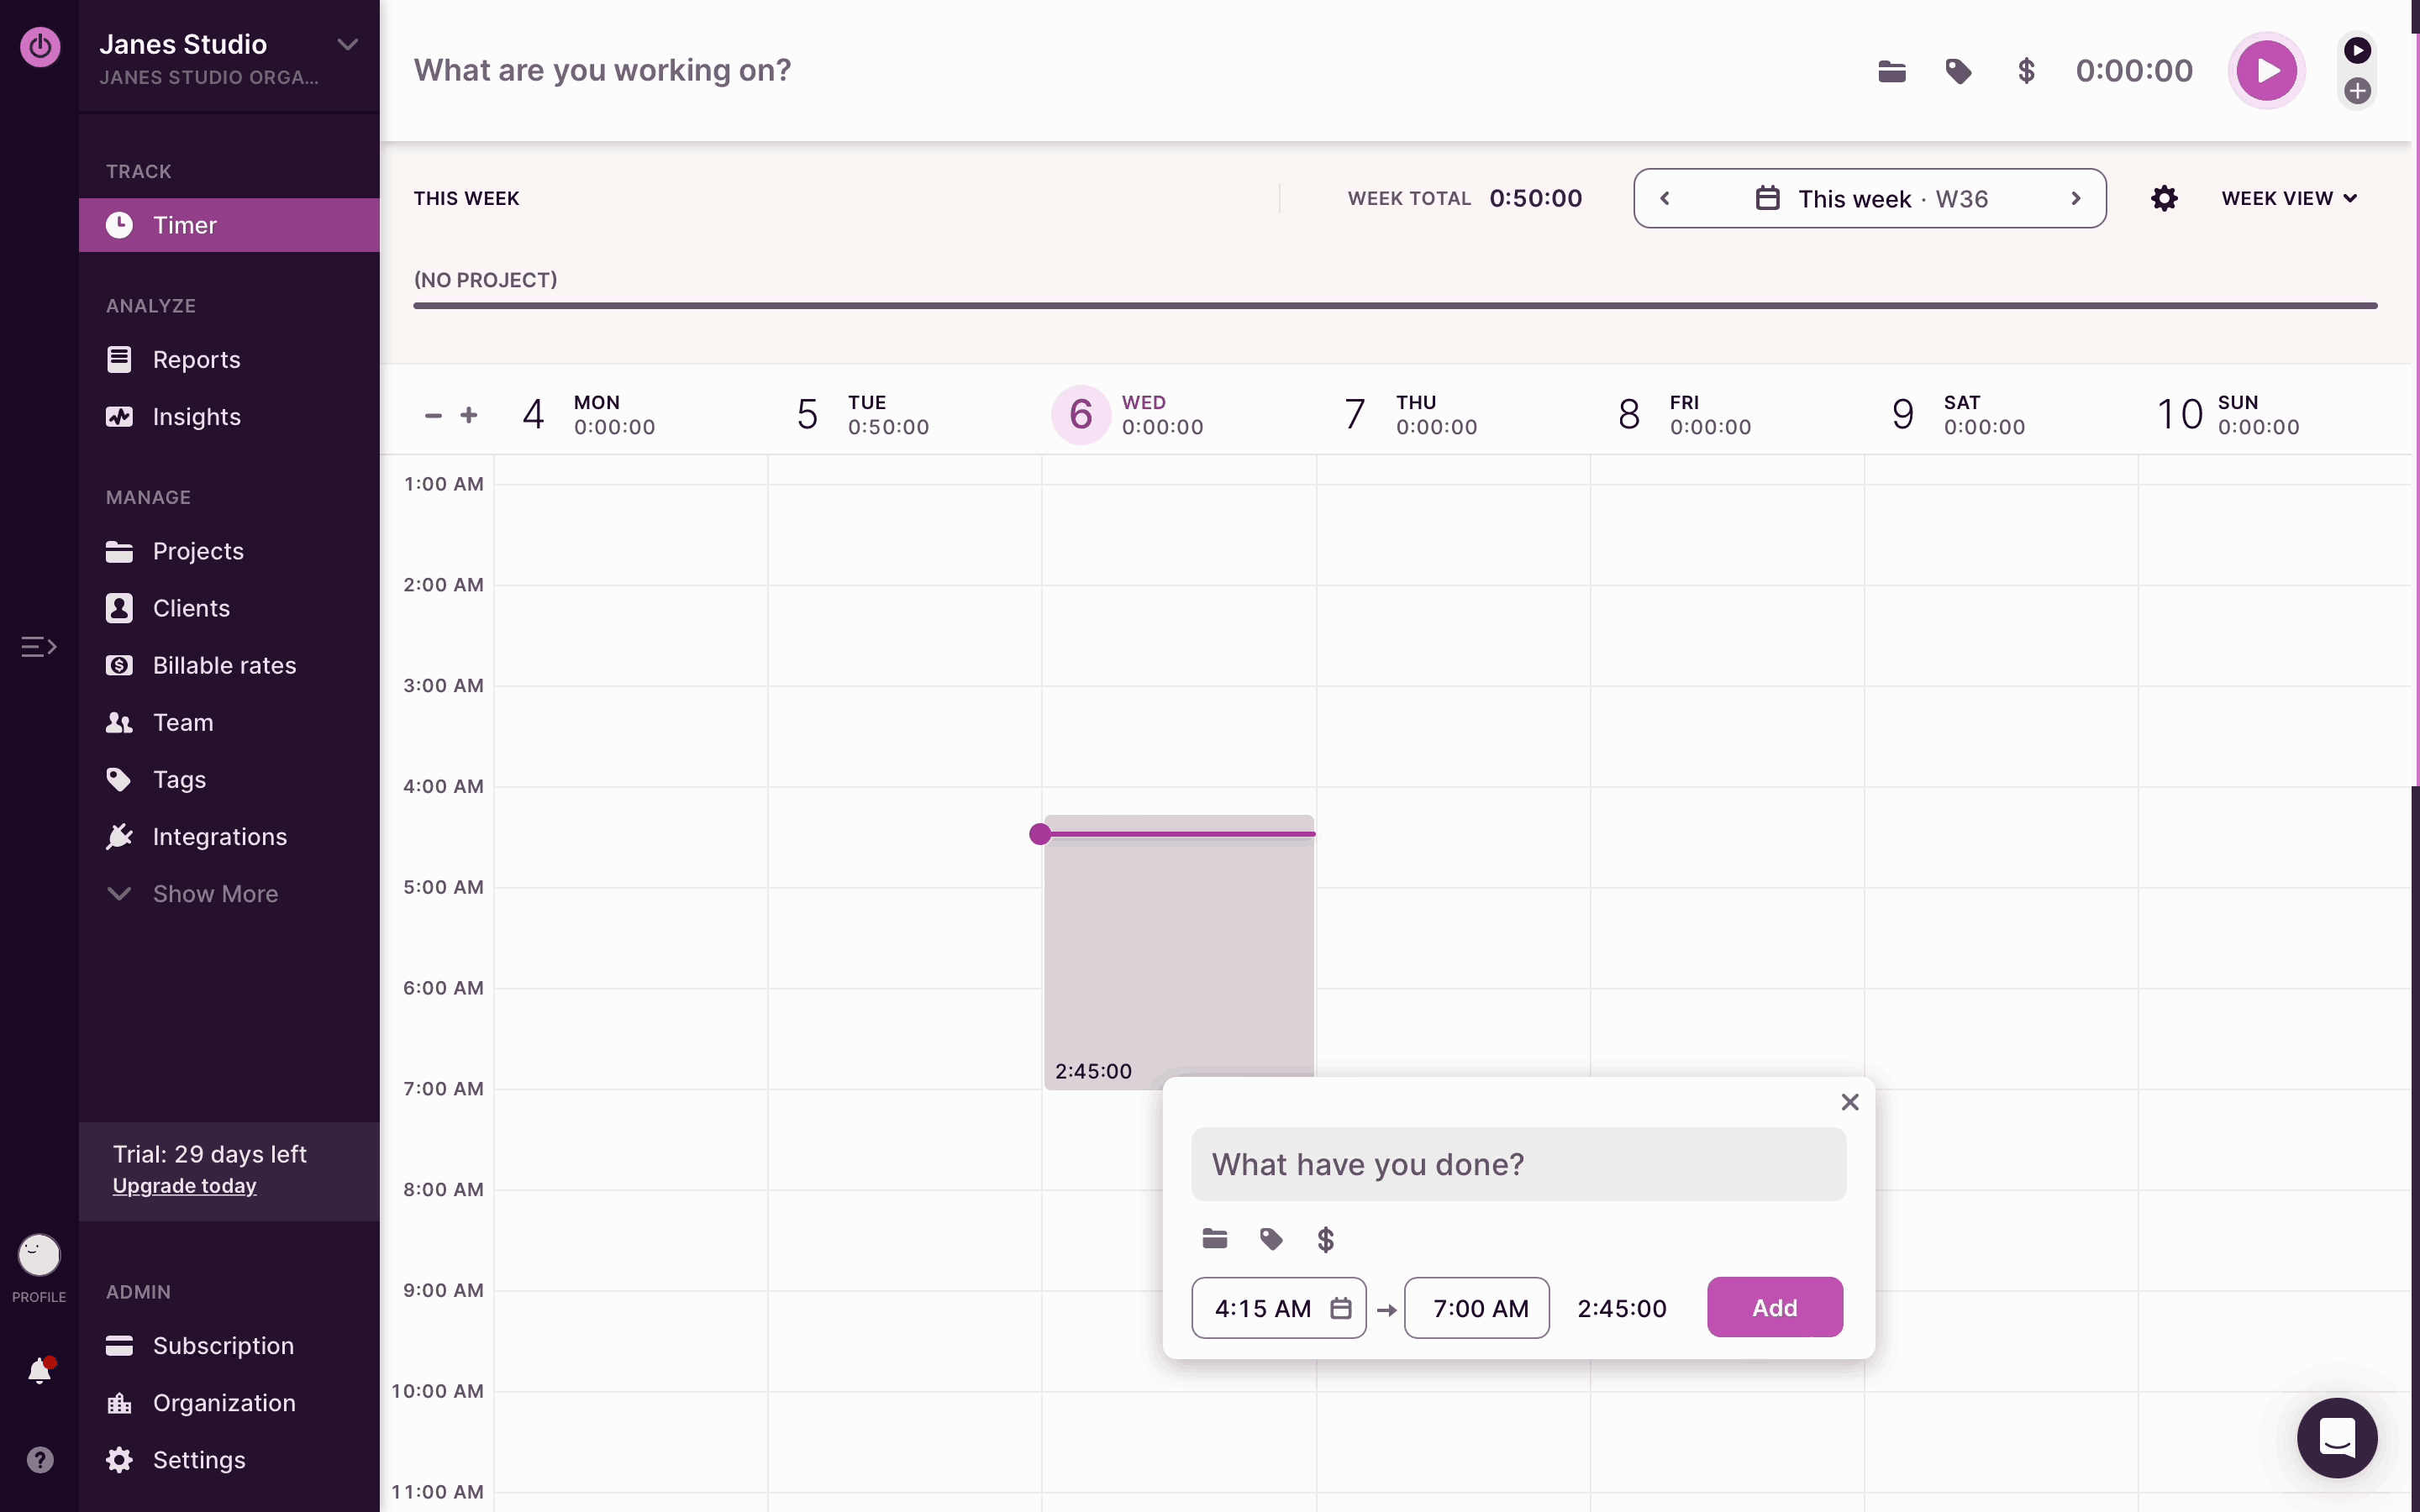Open project folder picker in top bar
Screen dimensions: 2420x1512
click(1891, 71)
